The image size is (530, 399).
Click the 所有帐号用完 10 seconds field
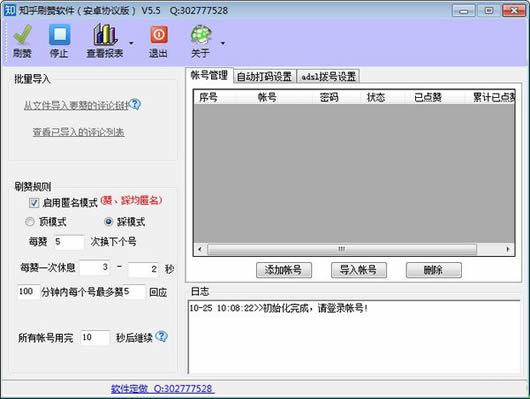tap(95, 337)
